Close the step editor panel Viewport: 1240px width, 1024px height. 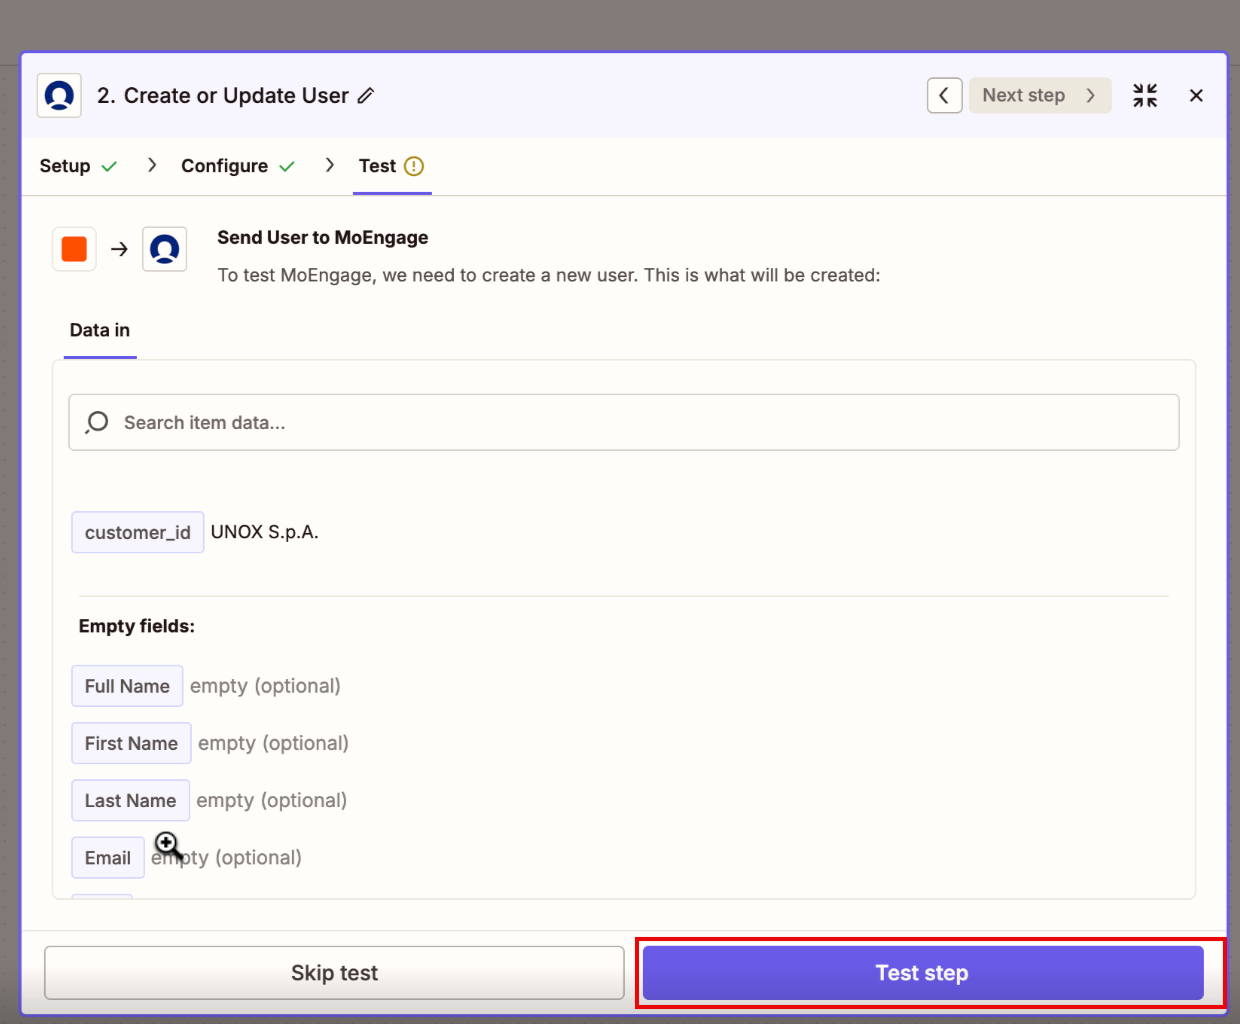(1196, 96)
